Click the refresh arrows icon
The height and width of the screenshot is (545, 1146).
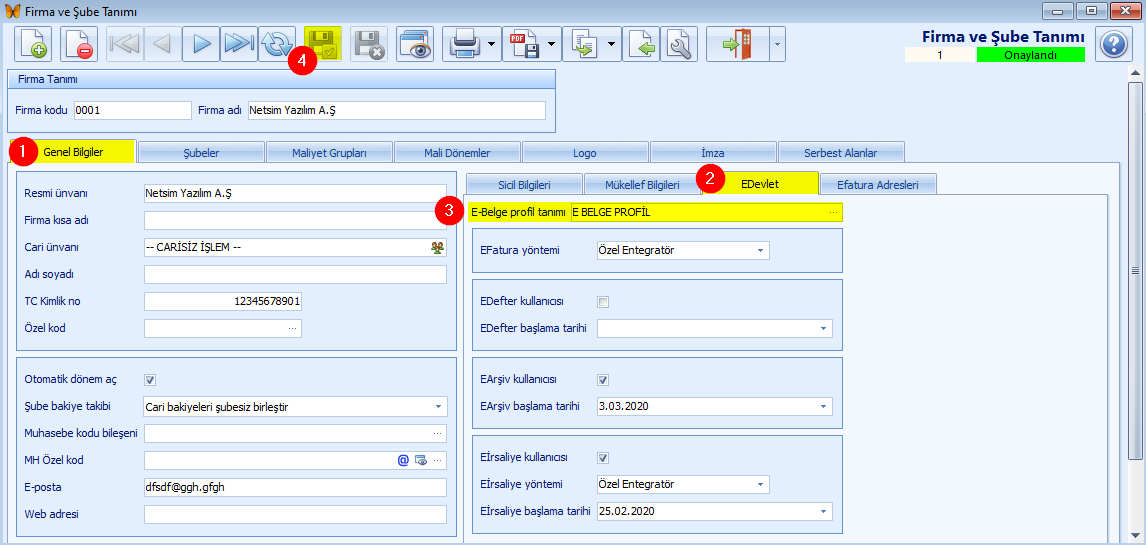point(276,43)
